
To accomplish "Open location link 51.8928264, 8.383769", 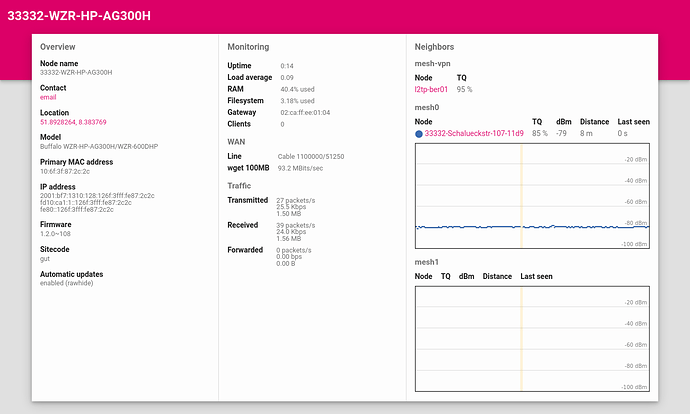I will click(73, 122).
